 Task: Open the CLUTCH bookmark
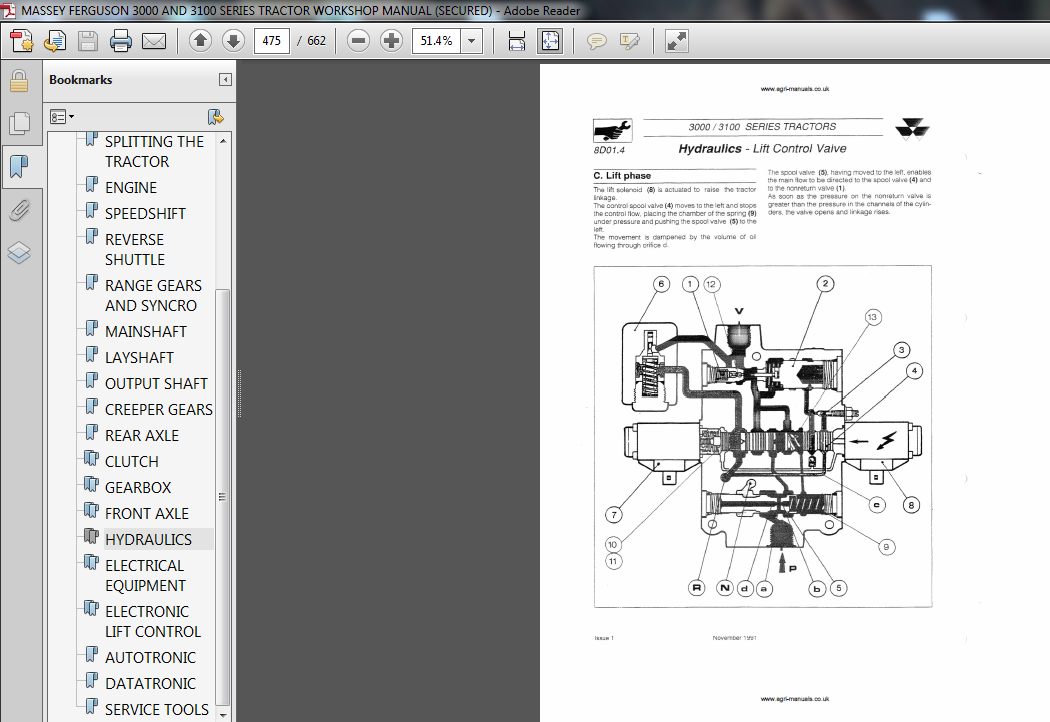[131, 461]
